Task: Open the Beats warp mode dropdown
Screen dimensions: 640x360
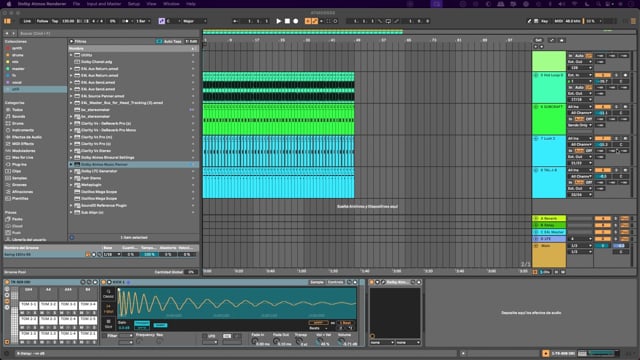Action: 318,328
